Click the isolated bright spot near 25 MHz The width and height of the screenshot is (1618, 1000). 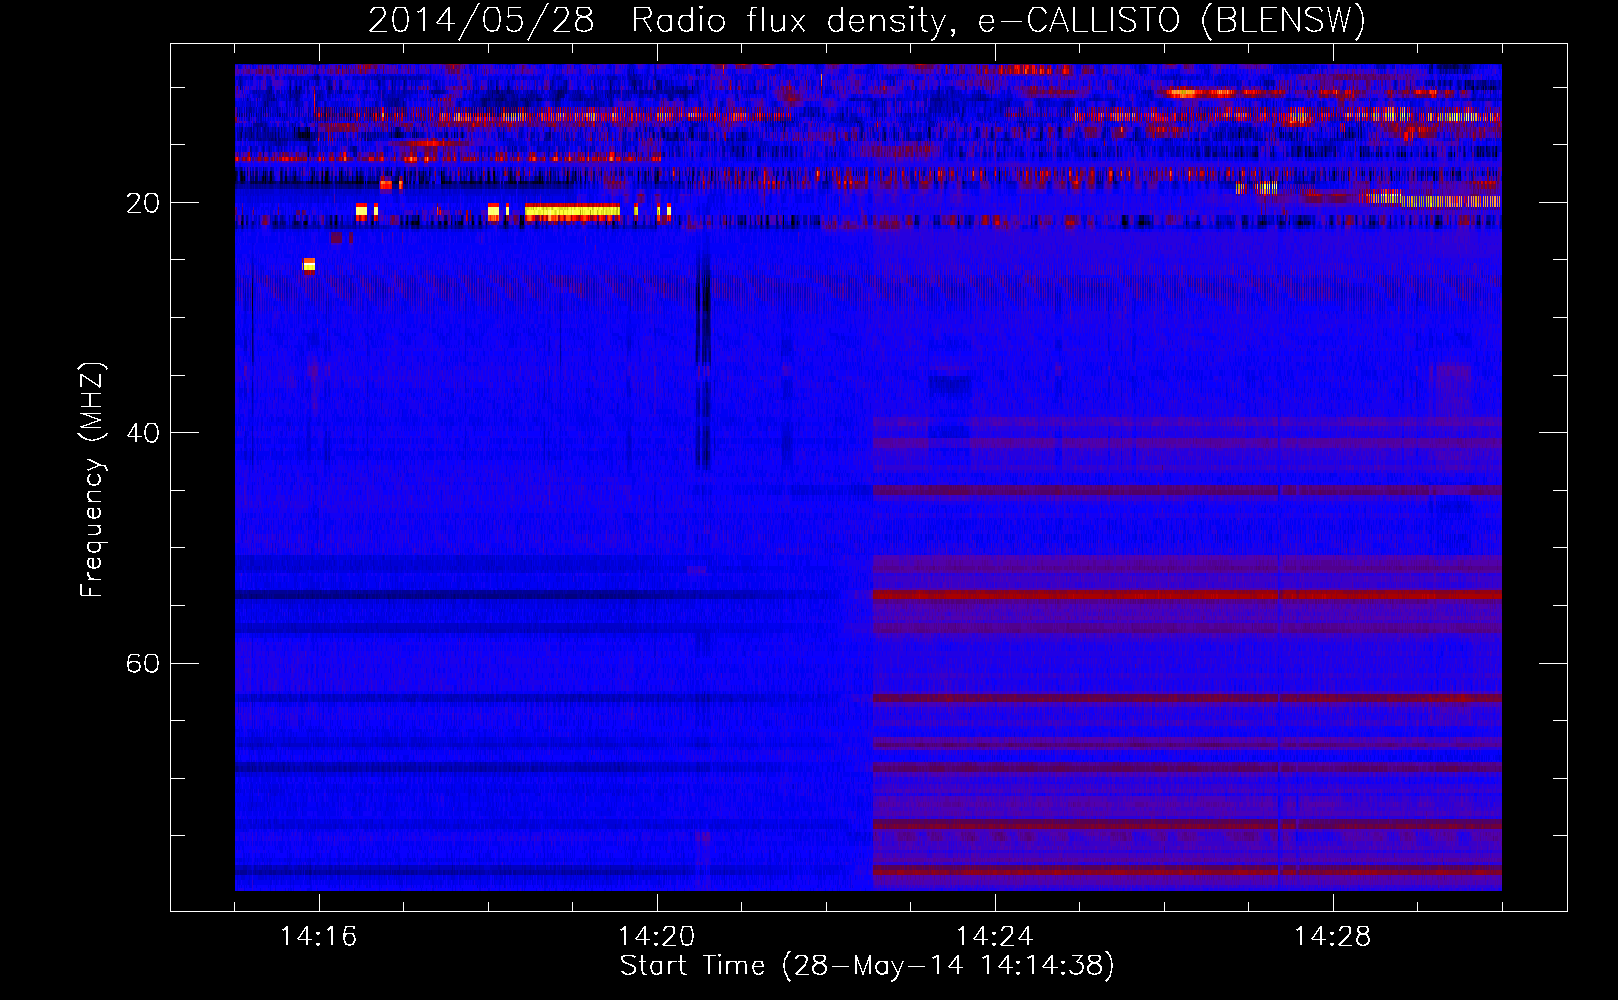pyautogui.click(x=309, y=265)
